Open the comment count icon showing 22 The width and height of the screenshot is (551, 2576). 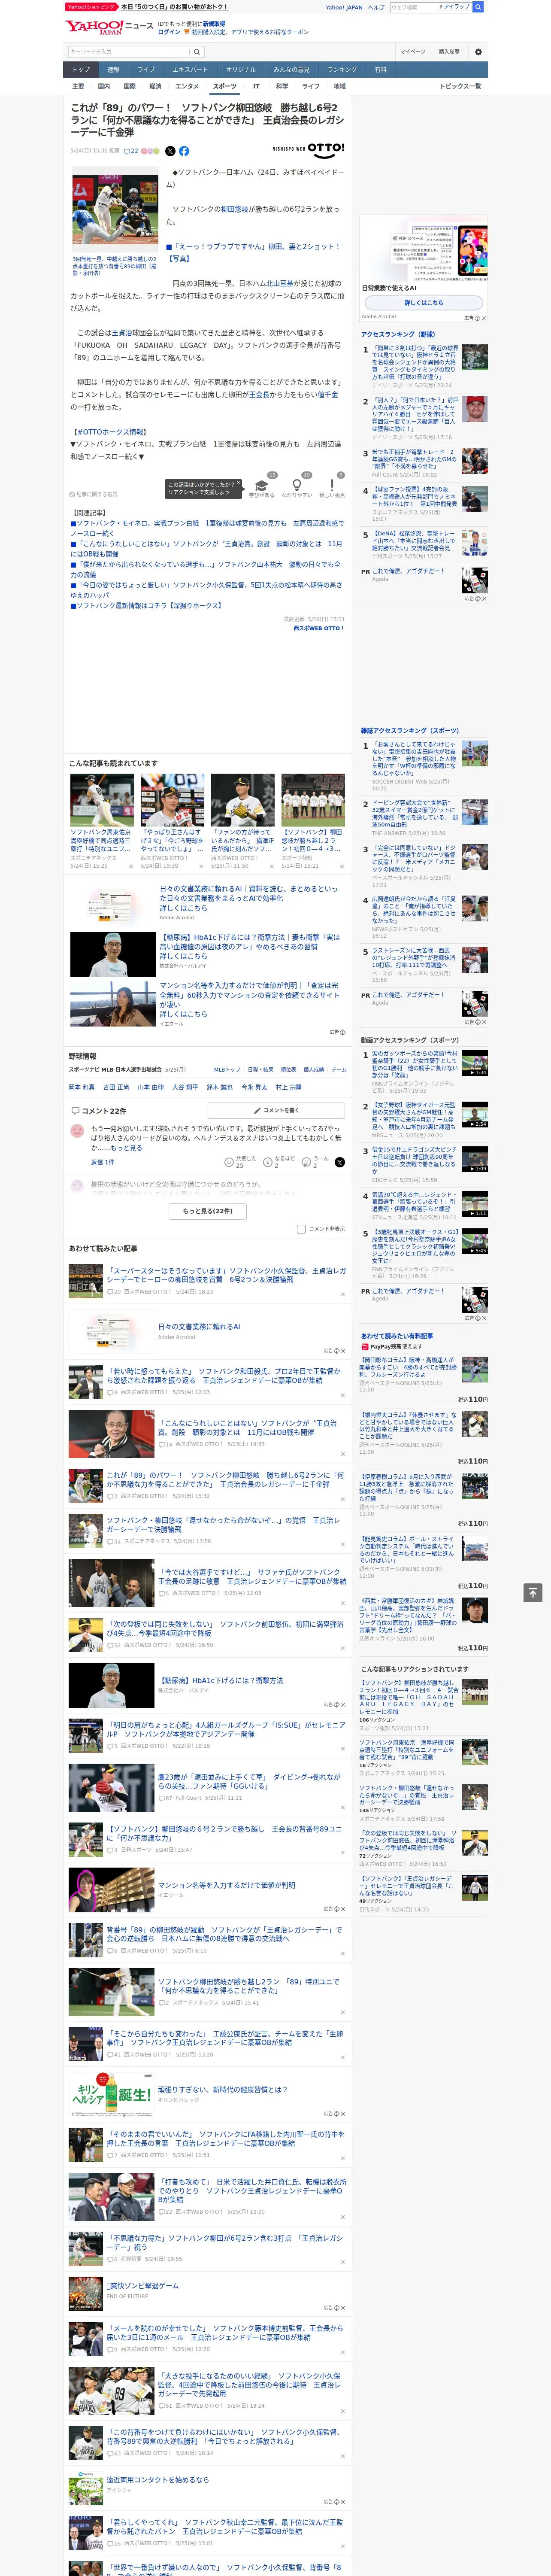(131, 151)
